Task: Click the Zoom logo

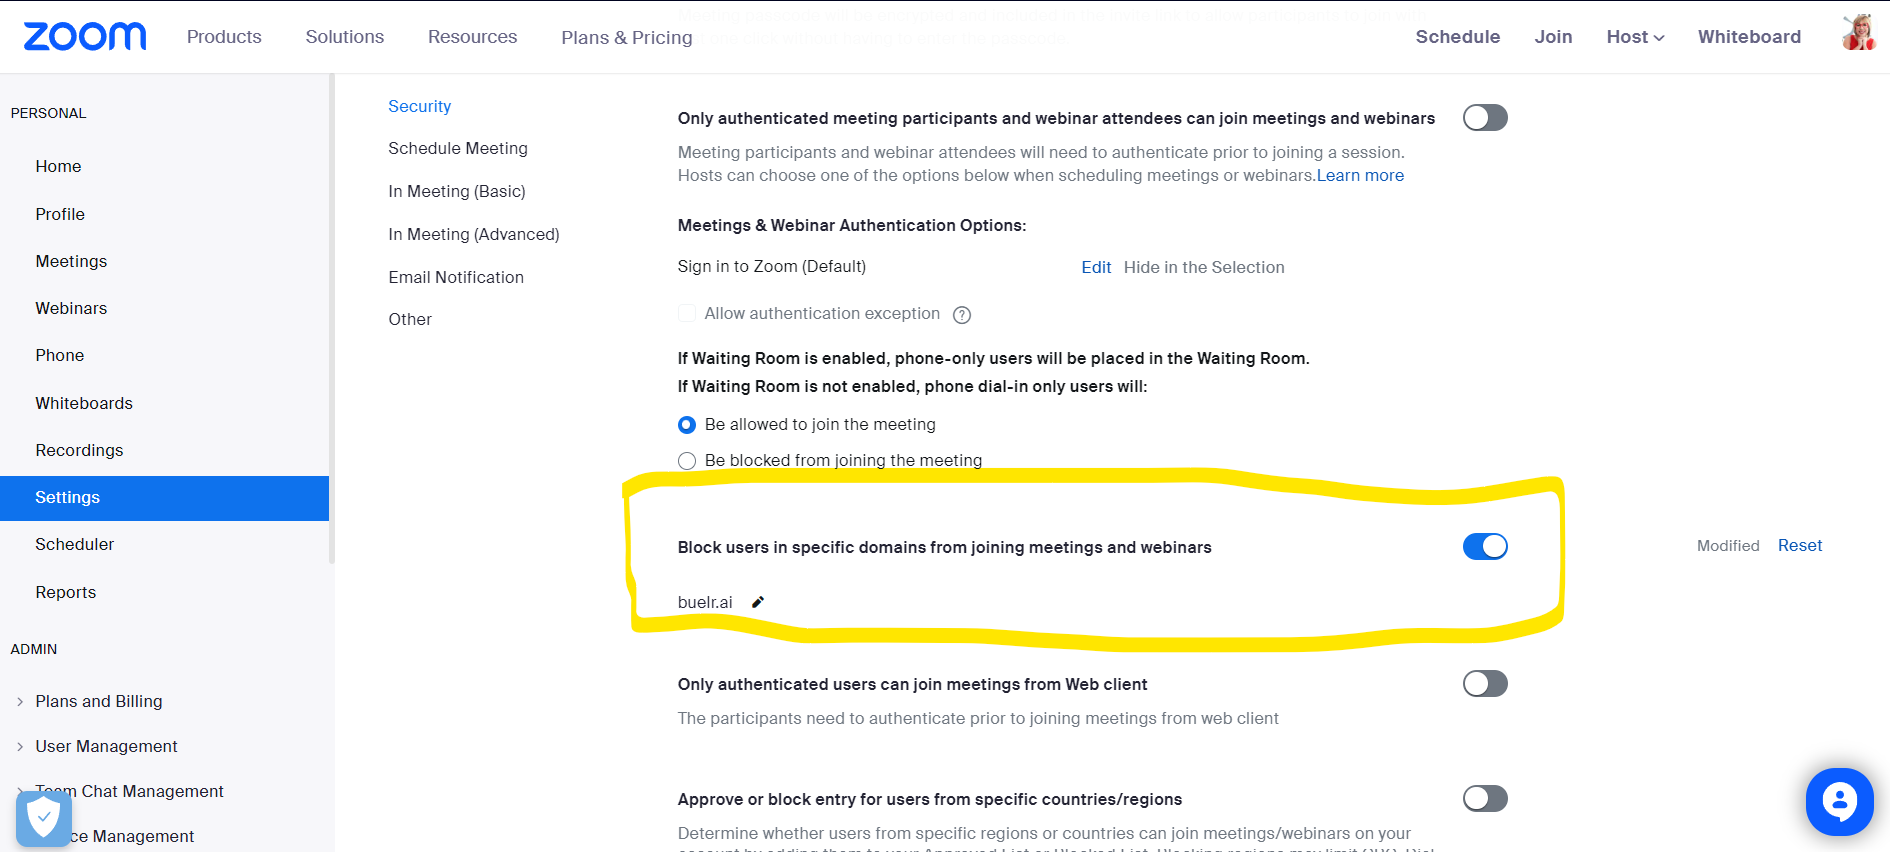Action: [84, 35]
